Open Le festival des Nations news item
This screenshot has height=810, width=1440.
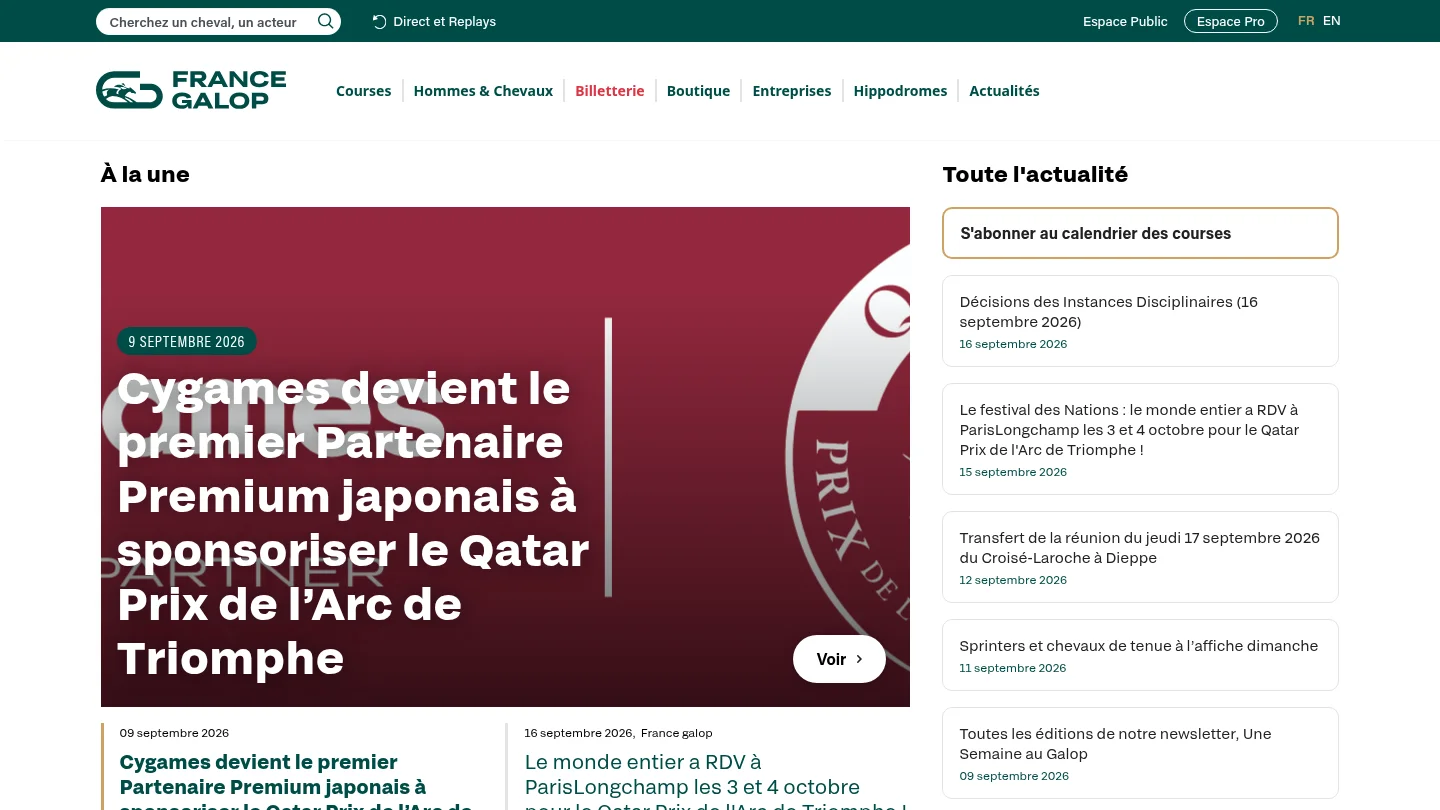point(1140,439)
